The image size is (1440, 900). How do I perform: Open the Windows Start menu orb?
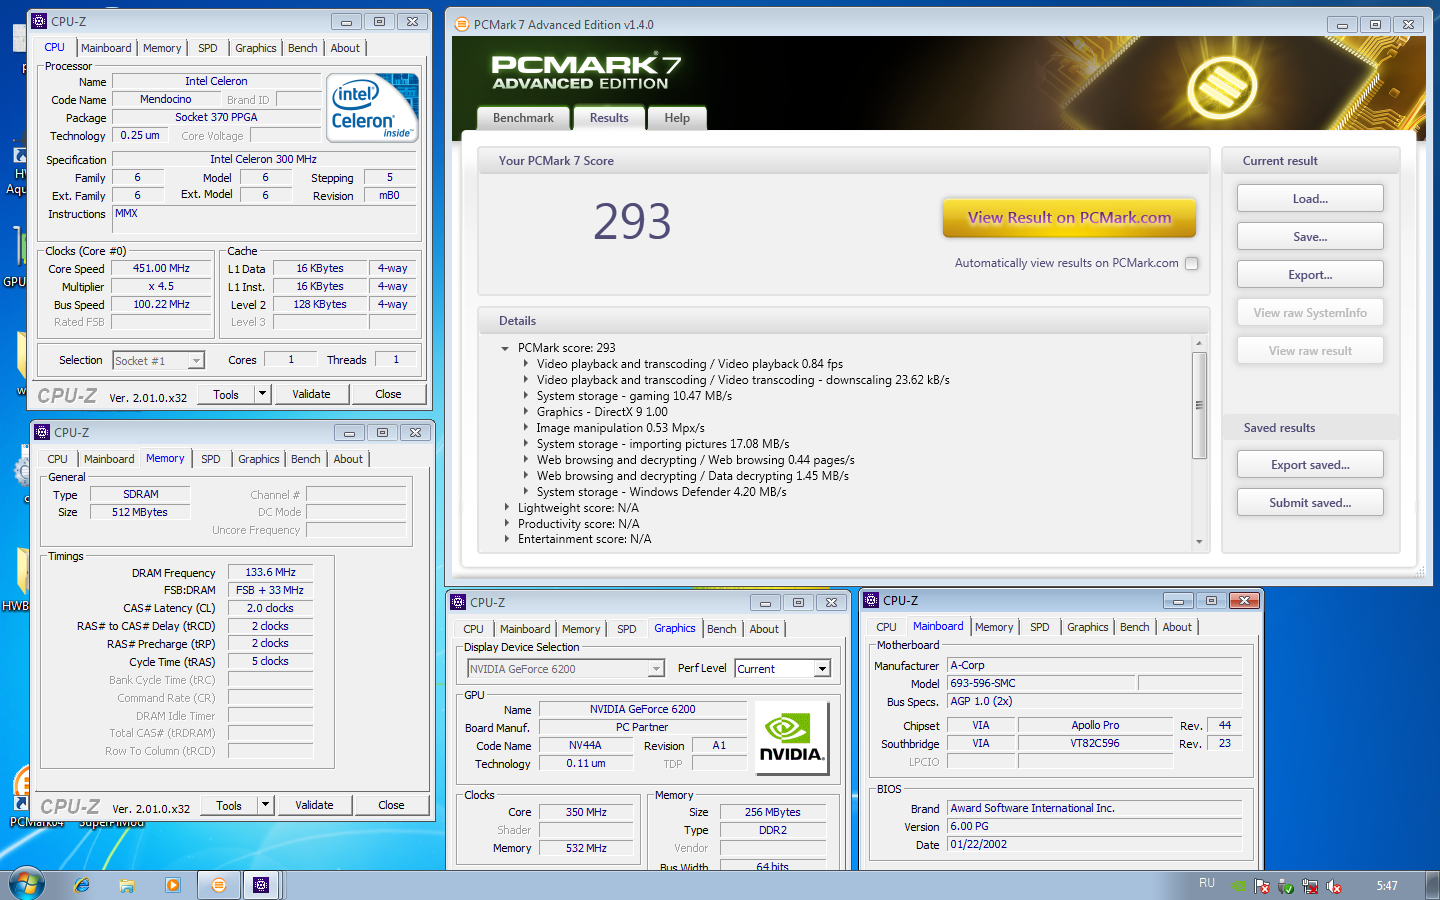[x=26, y=884]
